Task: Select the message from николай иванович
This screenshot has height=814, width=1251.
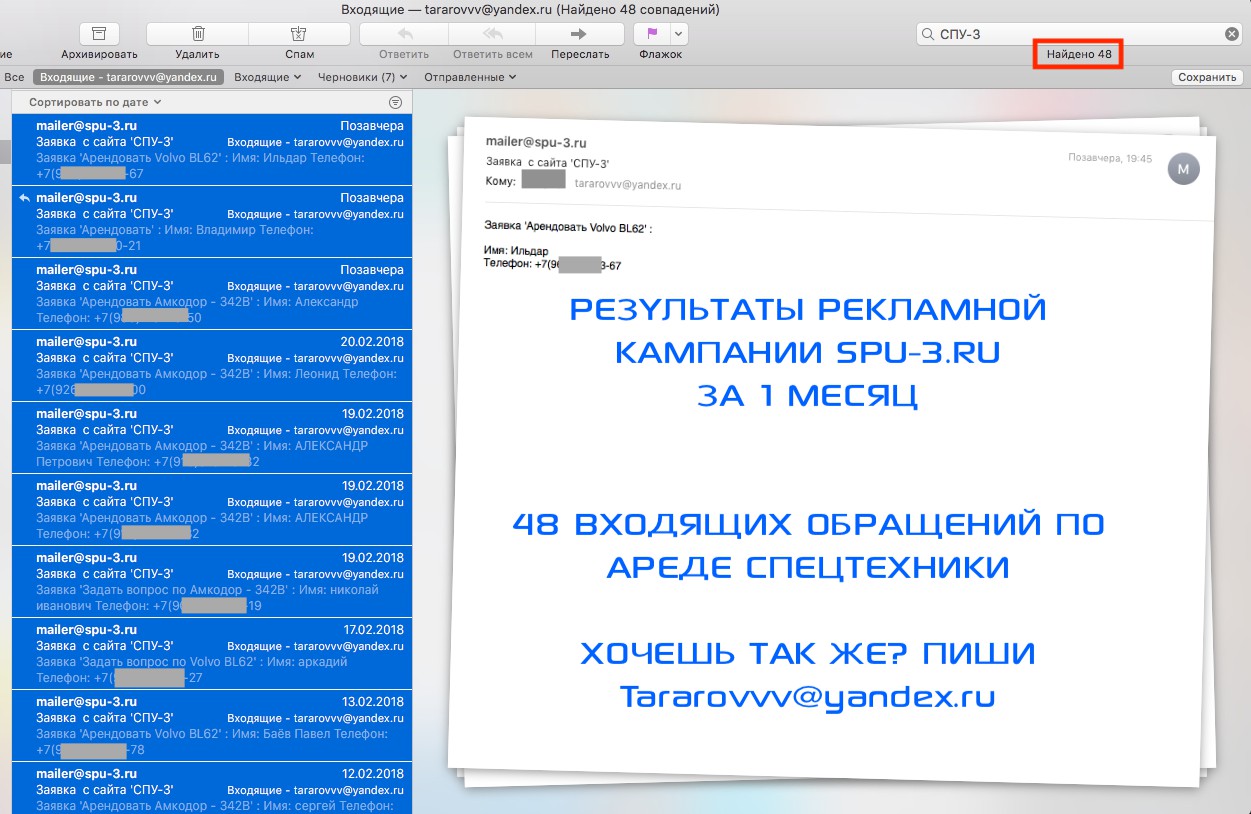Action: click(211, 582)
